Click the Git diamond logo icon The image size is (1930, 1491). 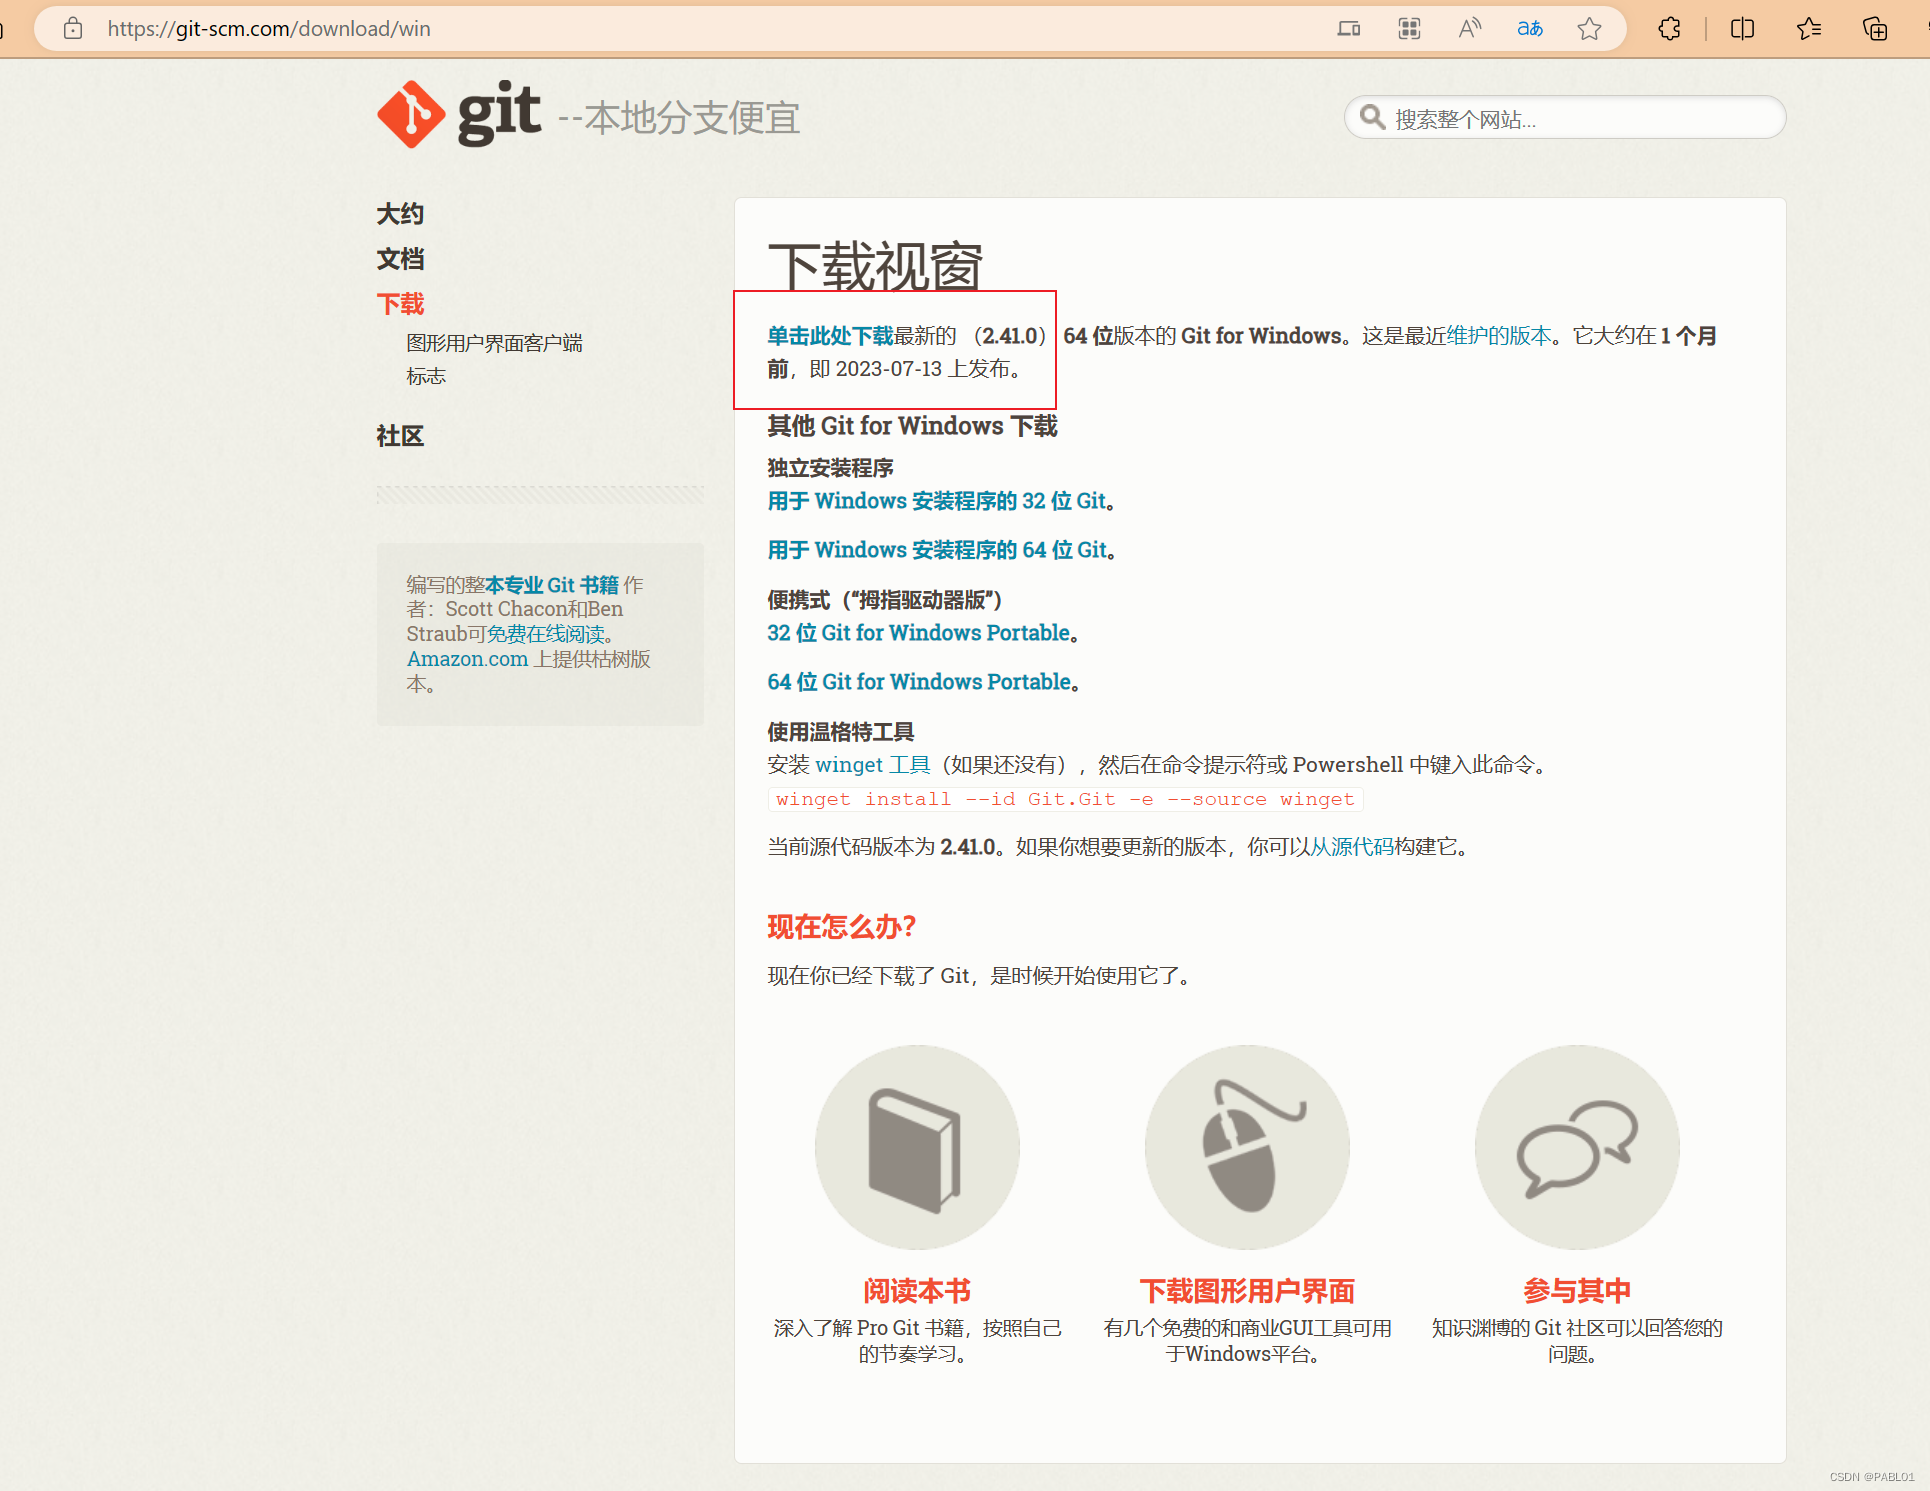coord(411,114)
